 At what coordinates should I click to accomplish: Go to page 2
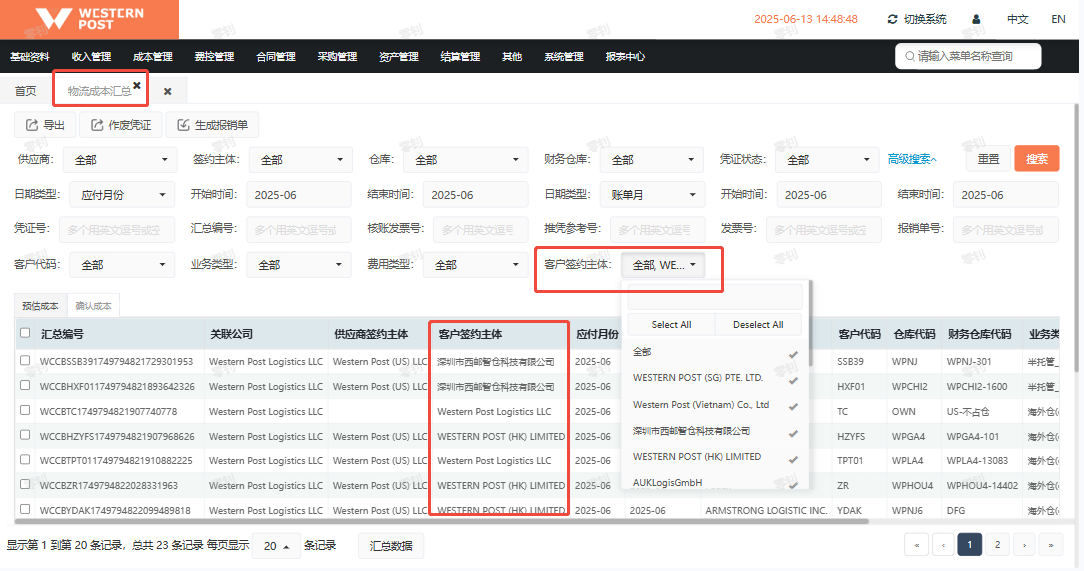click(x=997, y=545)
